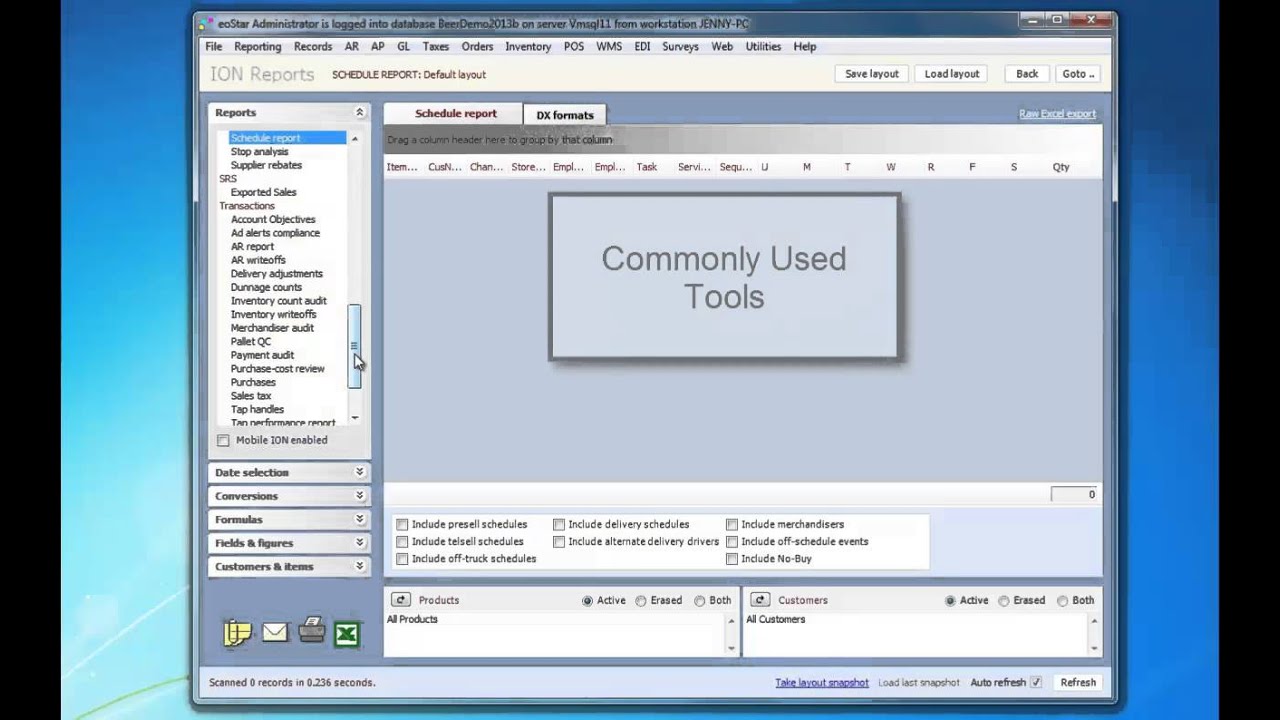Open the Inventory menu
The image size is (1280, 720).
point(528,46)
